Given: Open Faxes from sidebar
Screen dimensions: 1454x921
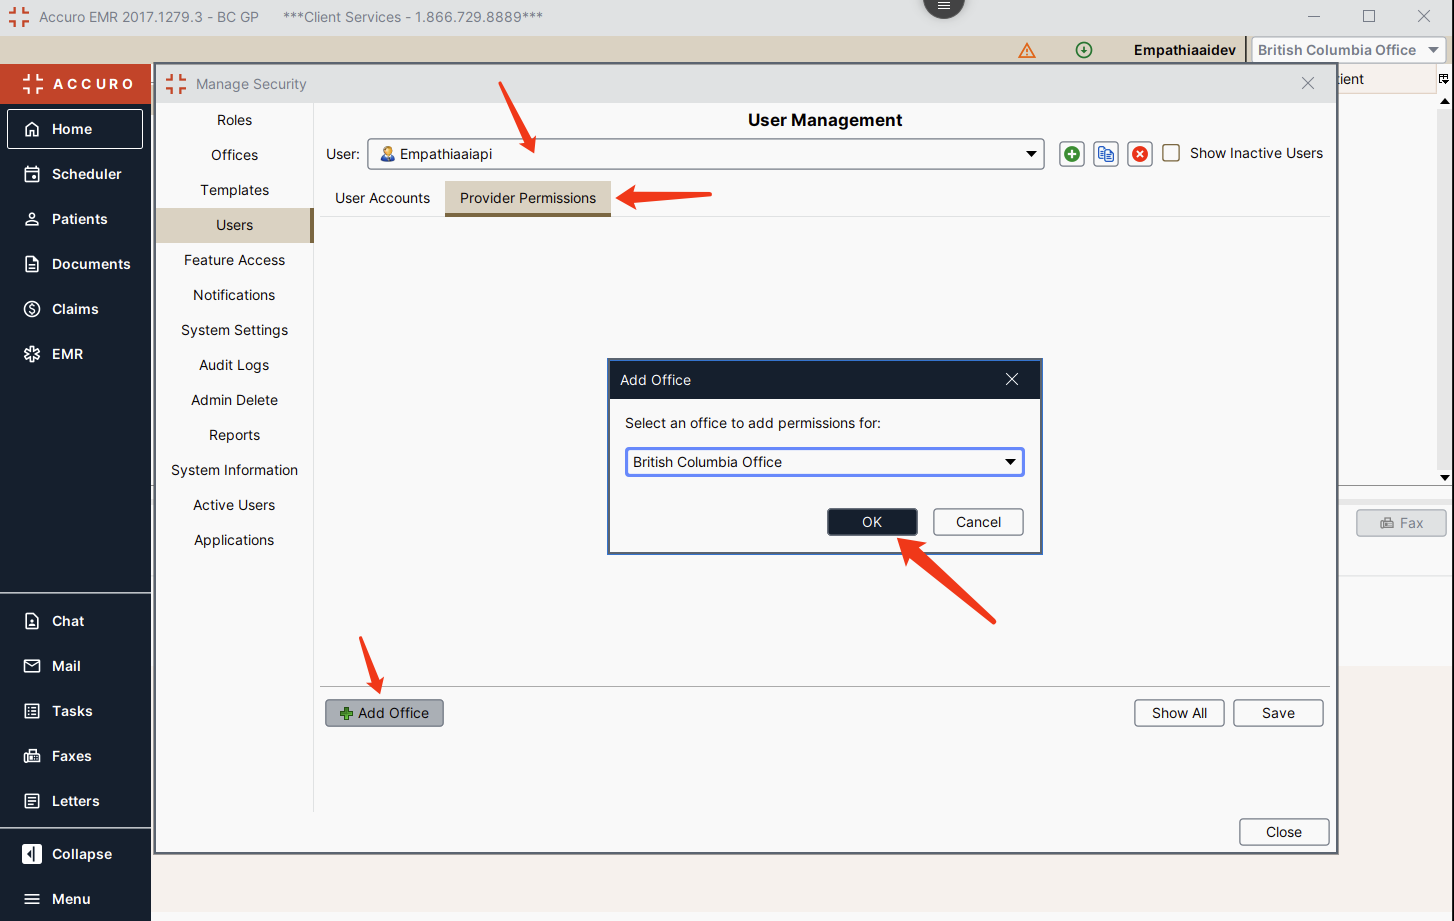Looking at the screenshot, I should (75, 756).
